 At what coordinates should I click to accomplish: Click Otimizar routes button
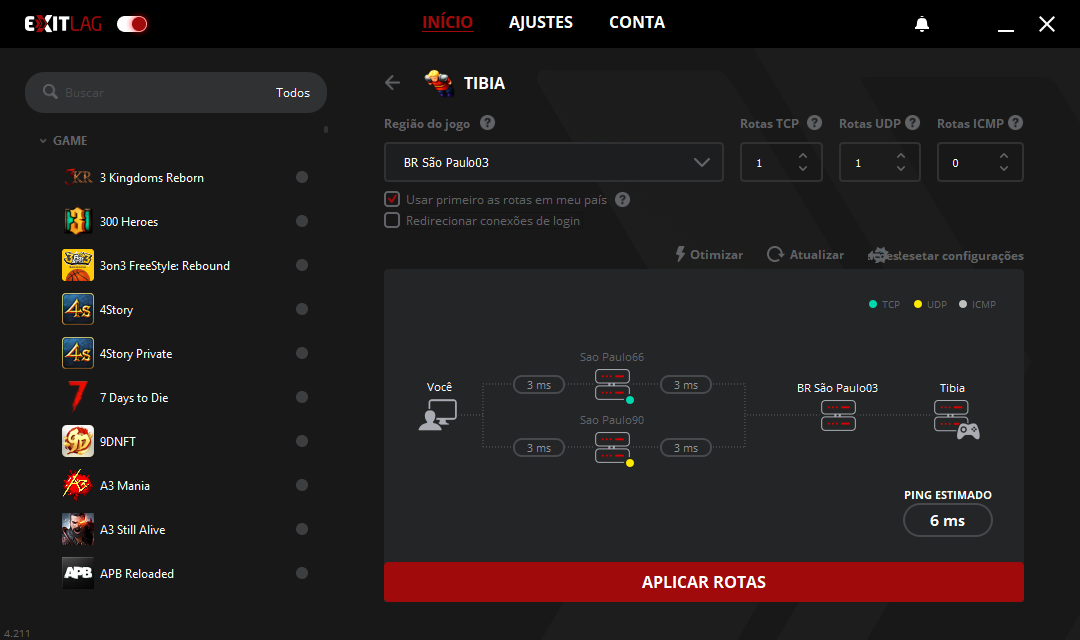coord(709,254)
